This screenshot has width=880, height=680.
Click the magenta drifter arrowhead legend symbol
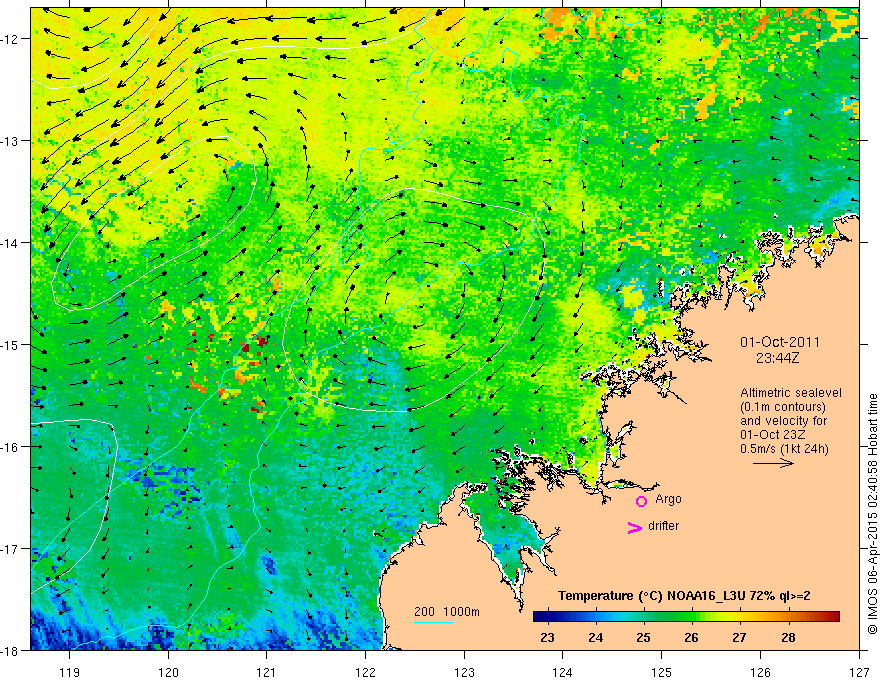635,527
